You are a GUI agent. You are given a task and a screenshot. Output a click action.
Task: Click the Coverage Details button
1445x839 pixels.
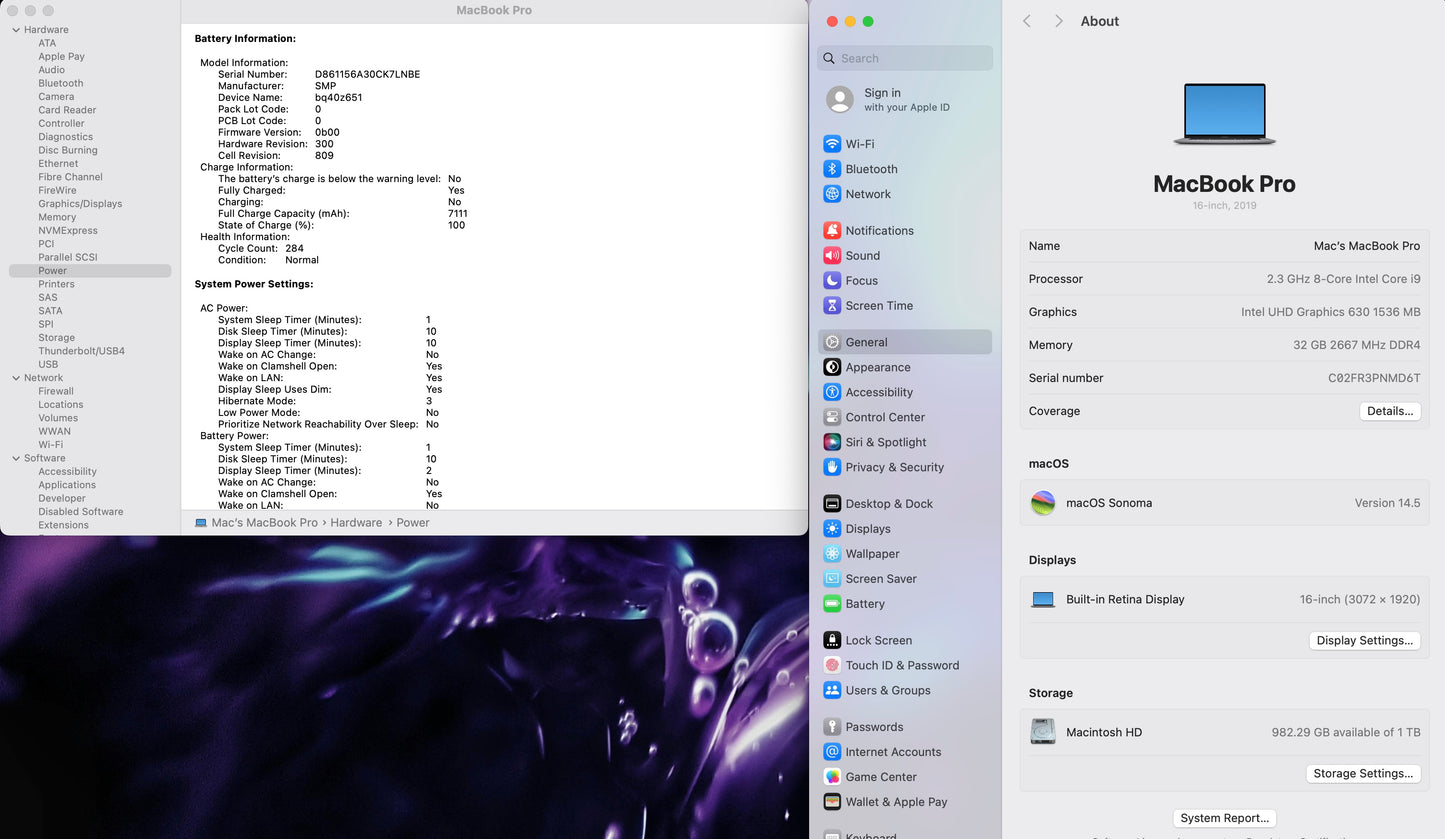click(x=1389, y=411)
